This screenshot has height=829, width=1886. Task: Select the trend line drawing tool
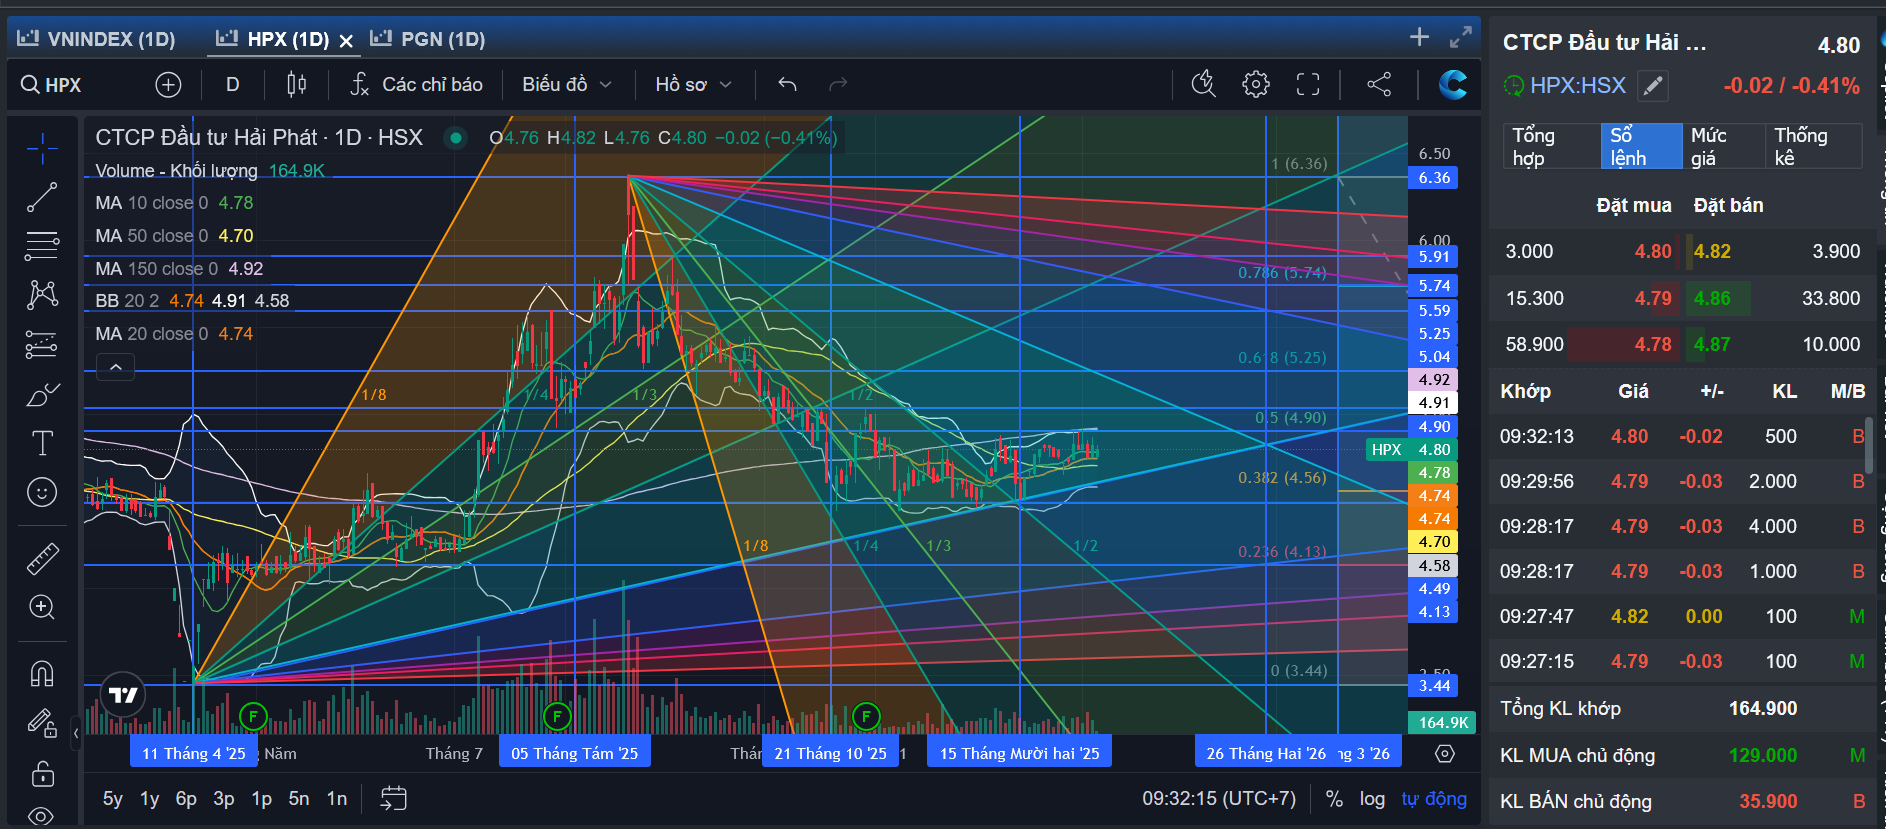click(x=42, y=198)
